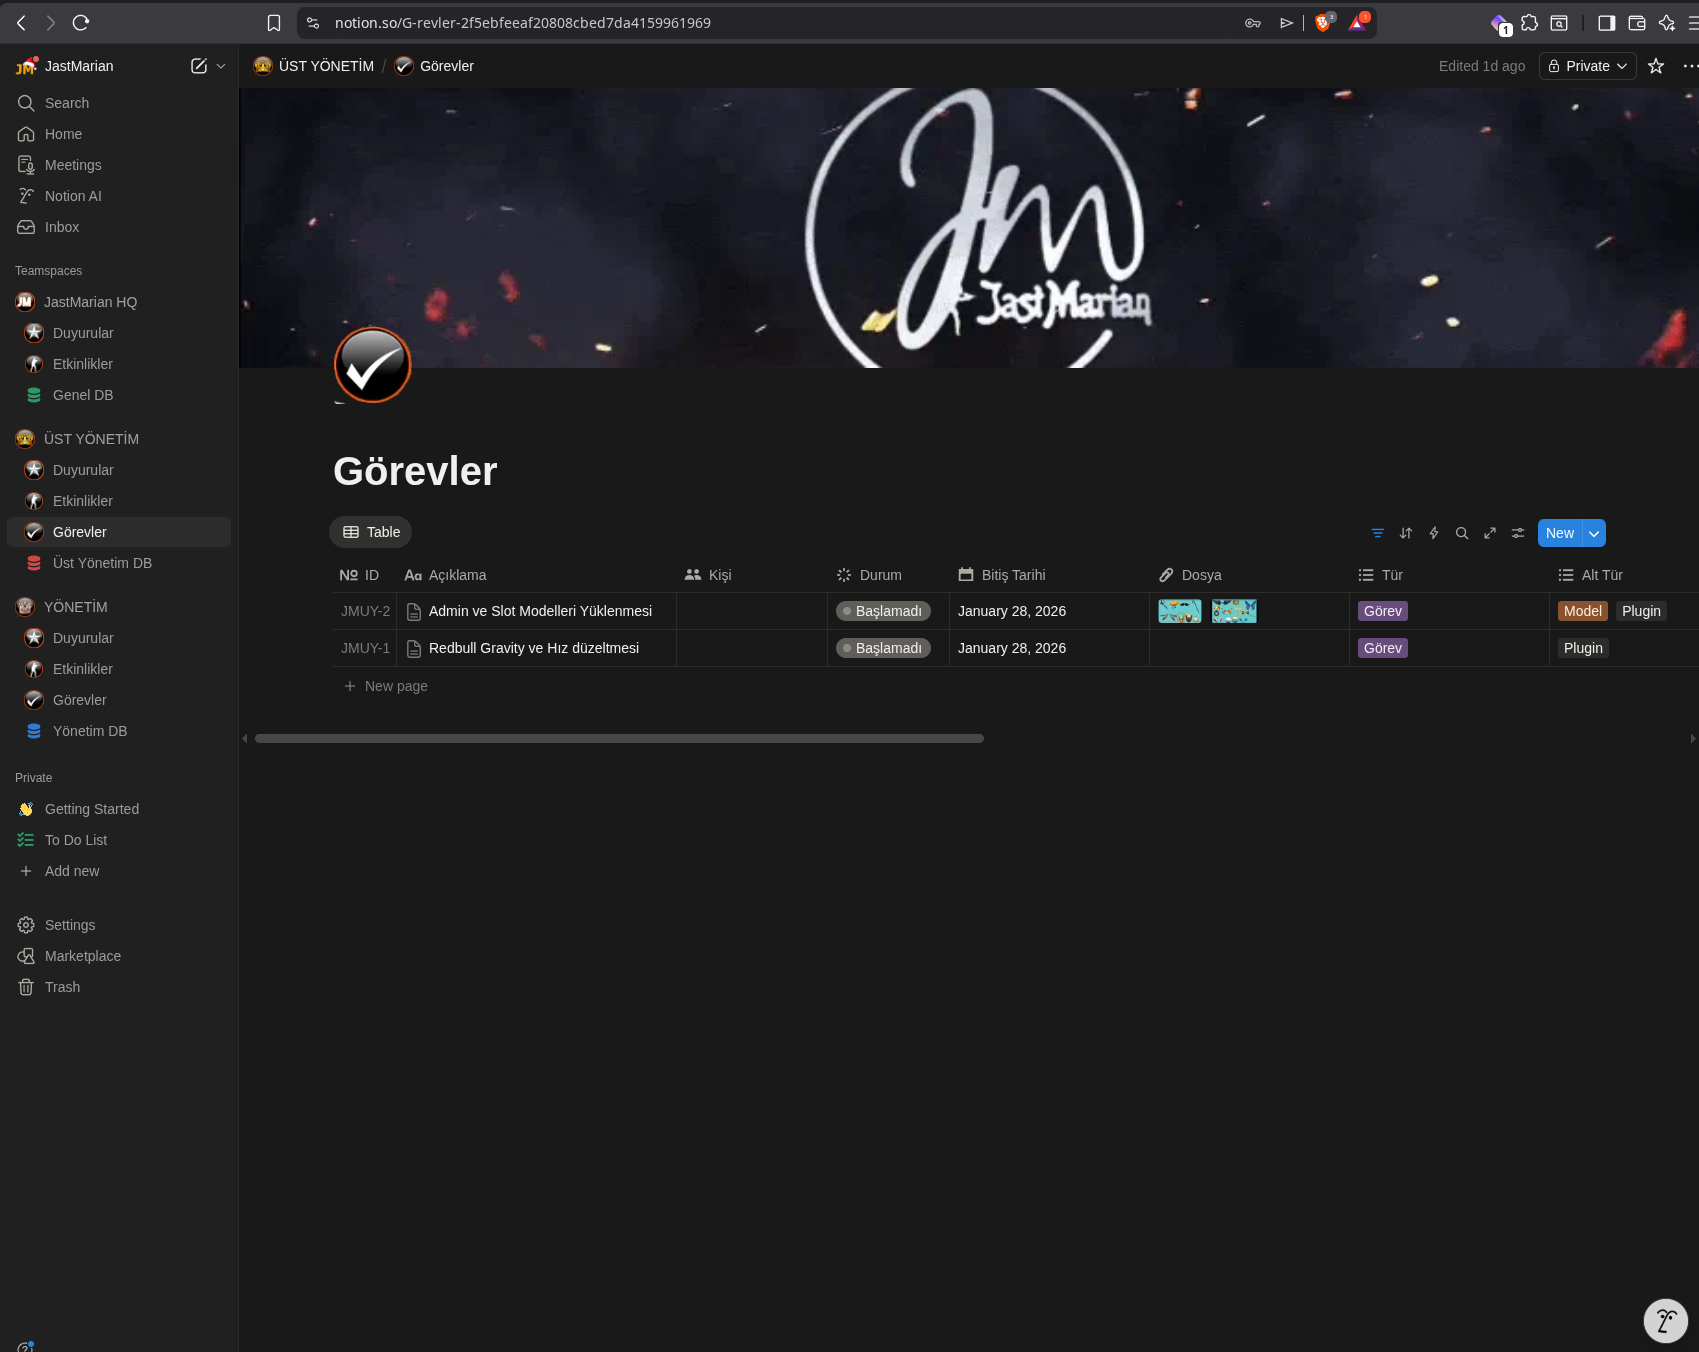The width and height of the screenshot is (1699, 1352).
Task: Create a new page with the compose icon
Action: point(199,66)
